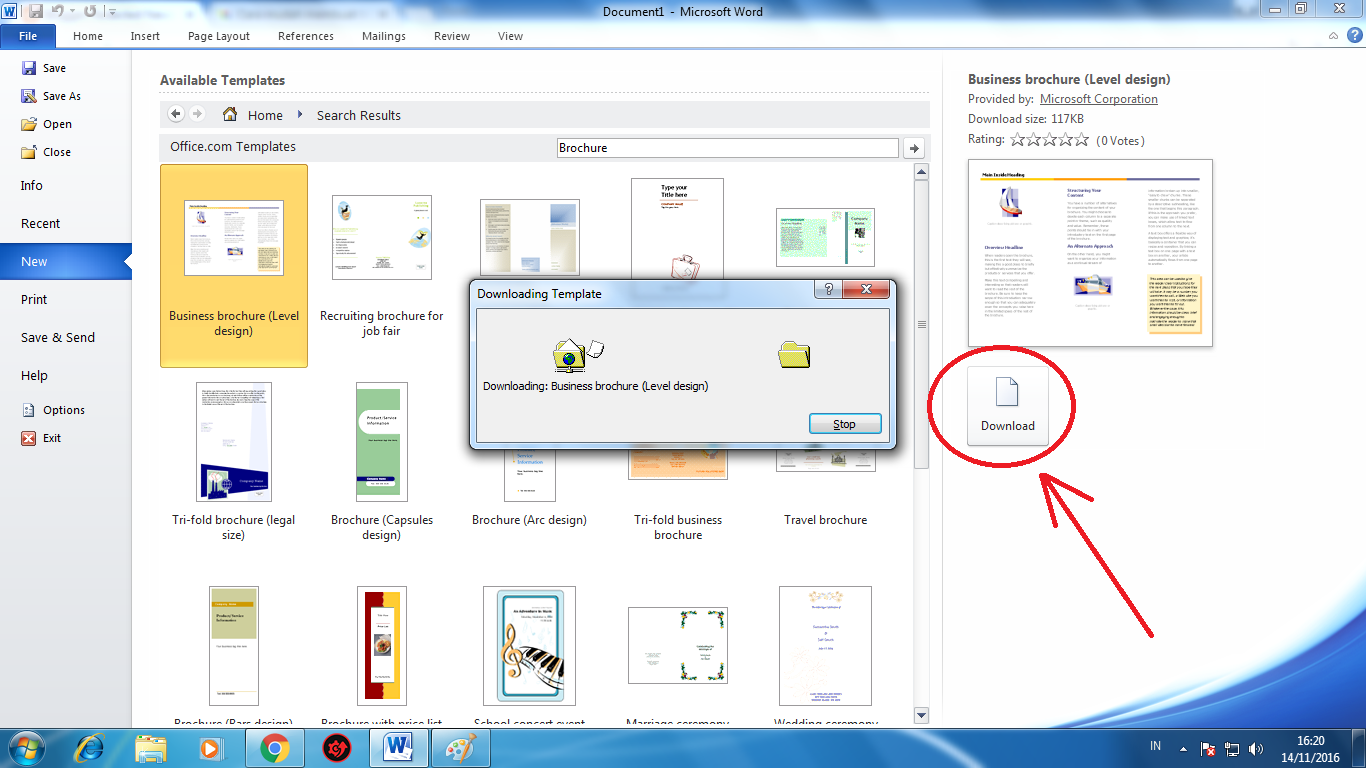
Task: Click Stop in the Downloading Template dialog
Action: [845, 424]
